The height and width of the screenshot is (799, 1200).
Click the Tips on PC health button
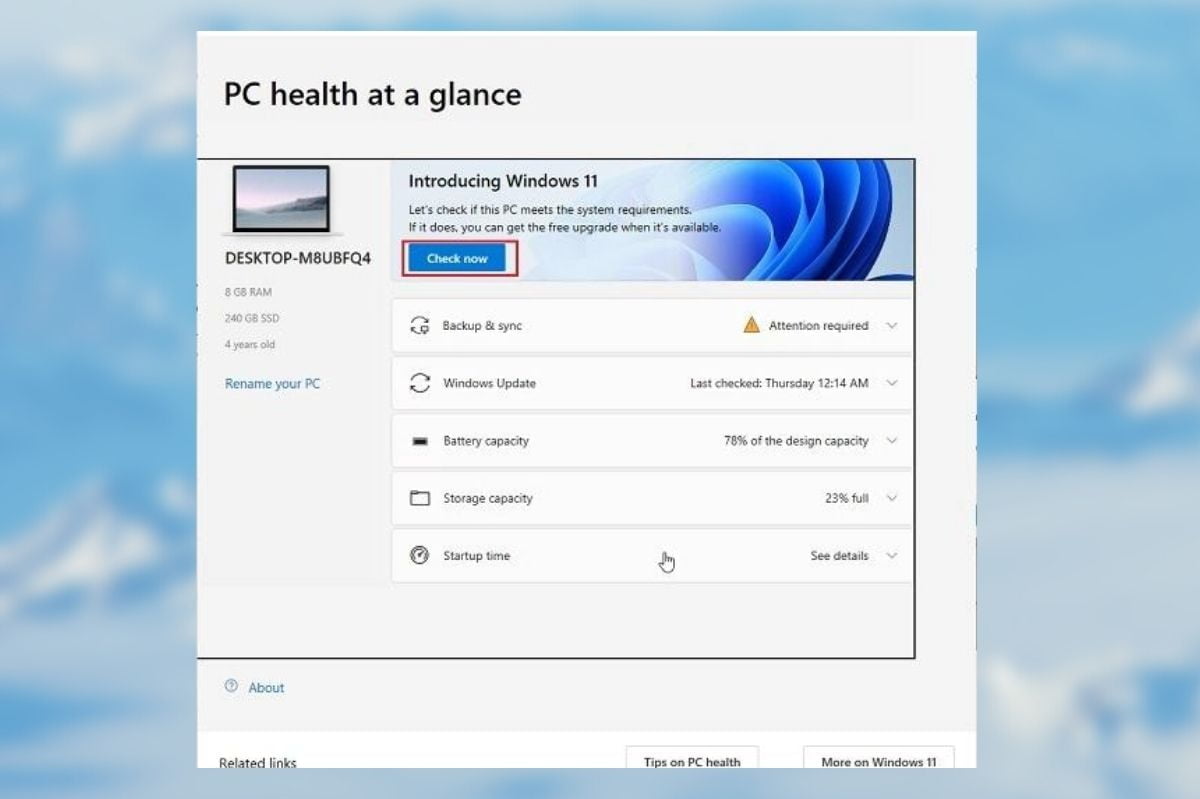tap(692, 761)
